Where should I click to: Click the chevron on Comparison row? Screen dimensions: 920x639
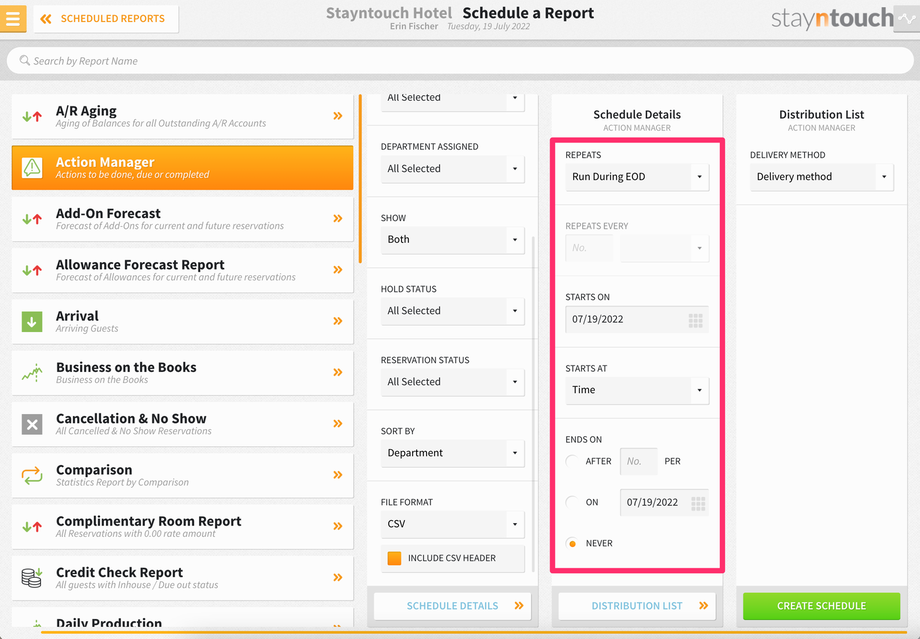coord(337,475)
